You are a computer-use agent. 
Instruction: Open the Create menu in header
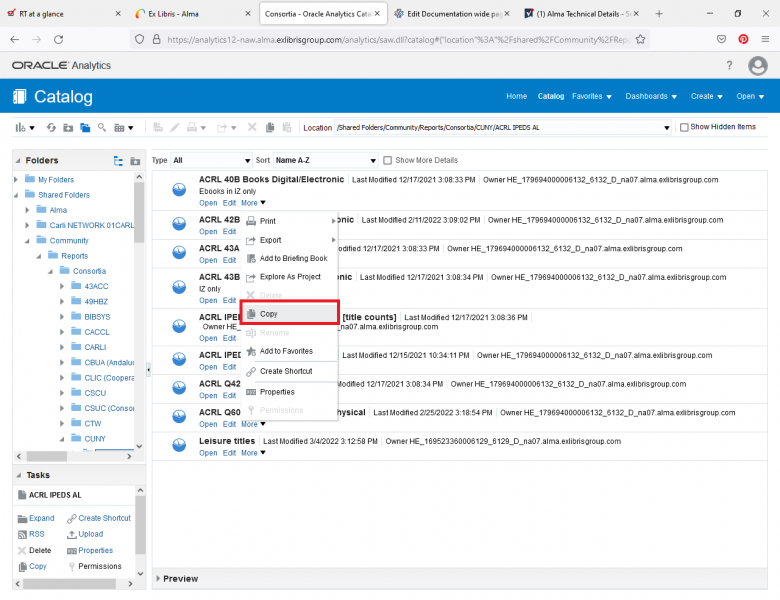point(706,96)
